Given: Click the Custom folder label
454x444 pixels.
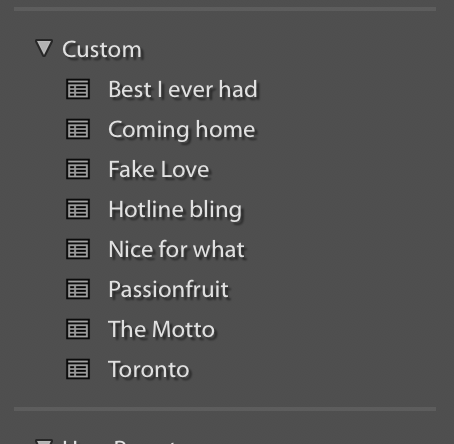Looking at the screenshot, I should [102, 50].
